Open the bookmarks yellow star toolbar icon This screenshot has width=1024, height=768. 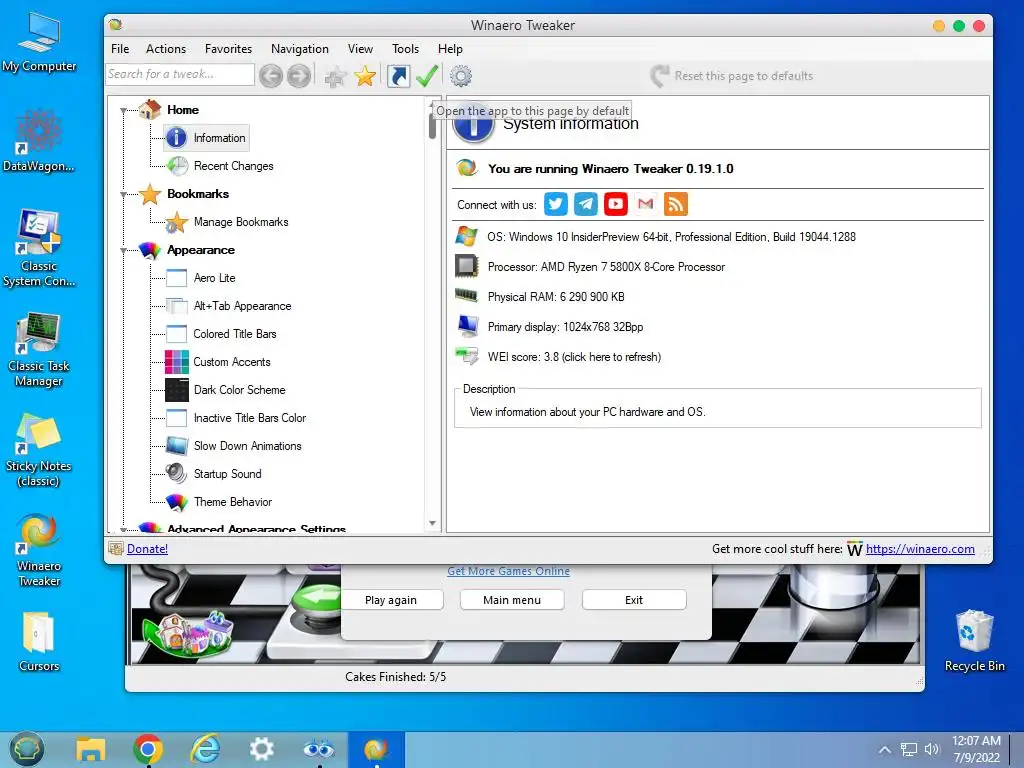pos(365,76)
